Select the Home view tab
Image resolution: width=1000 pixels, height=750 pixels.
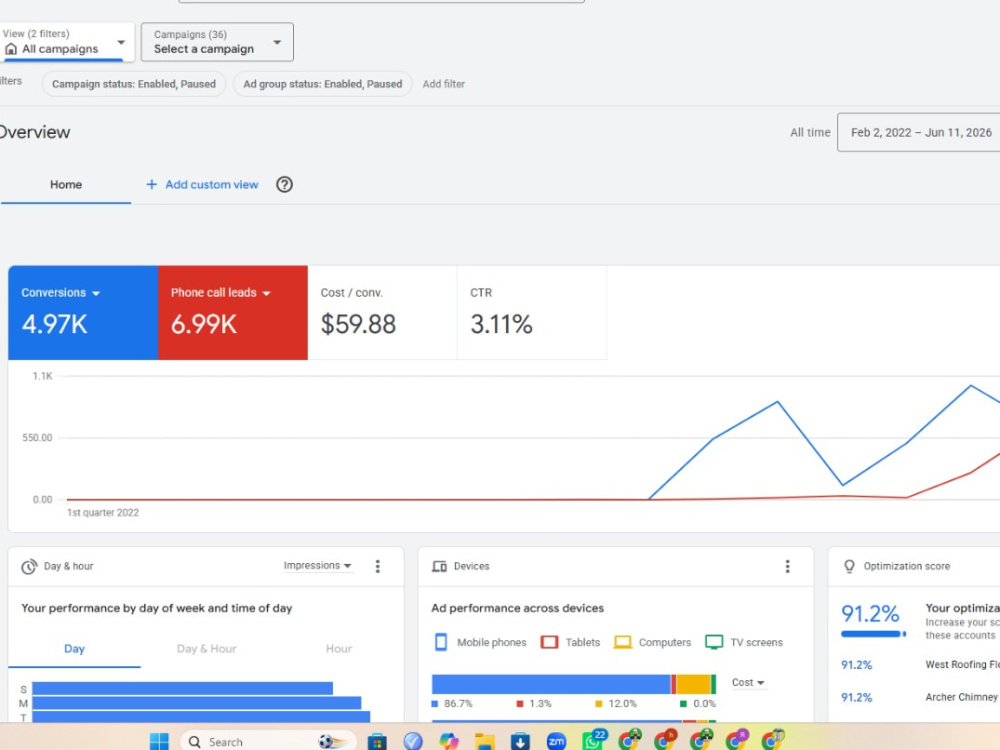pos(66,184)
